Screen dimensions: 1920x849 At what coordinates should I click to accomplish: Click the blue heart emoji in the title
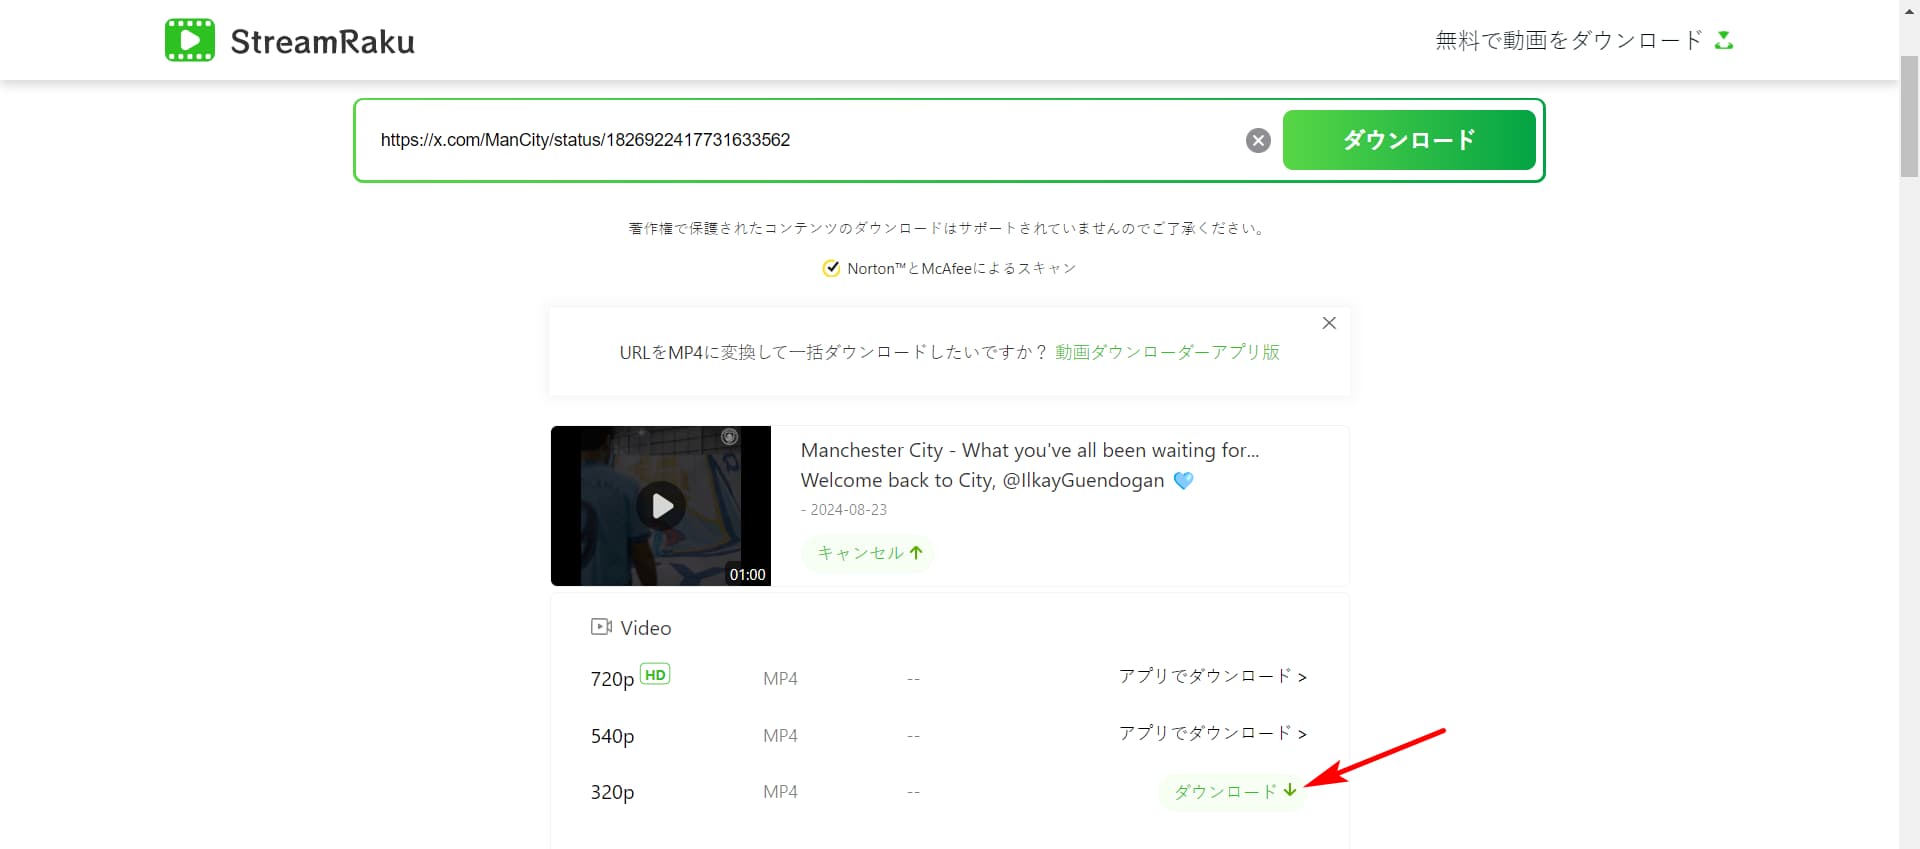pos(1183,480)
